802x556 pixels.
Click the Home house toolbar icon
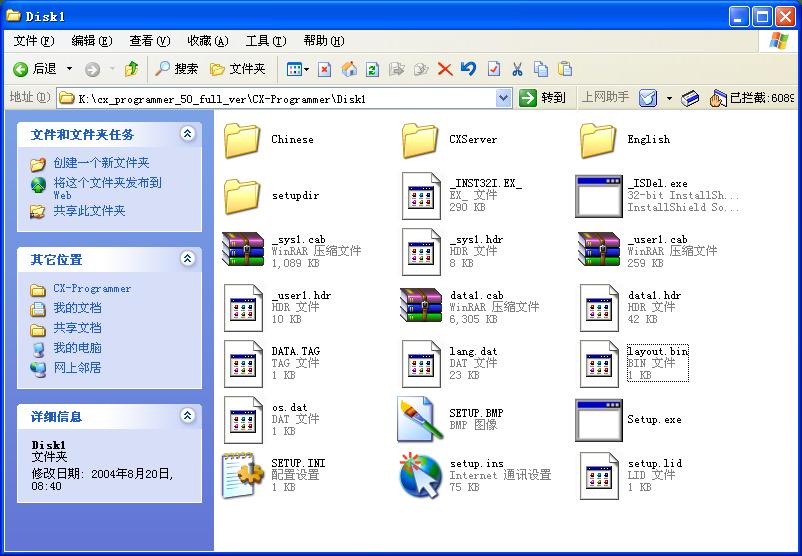click(349, 69)
